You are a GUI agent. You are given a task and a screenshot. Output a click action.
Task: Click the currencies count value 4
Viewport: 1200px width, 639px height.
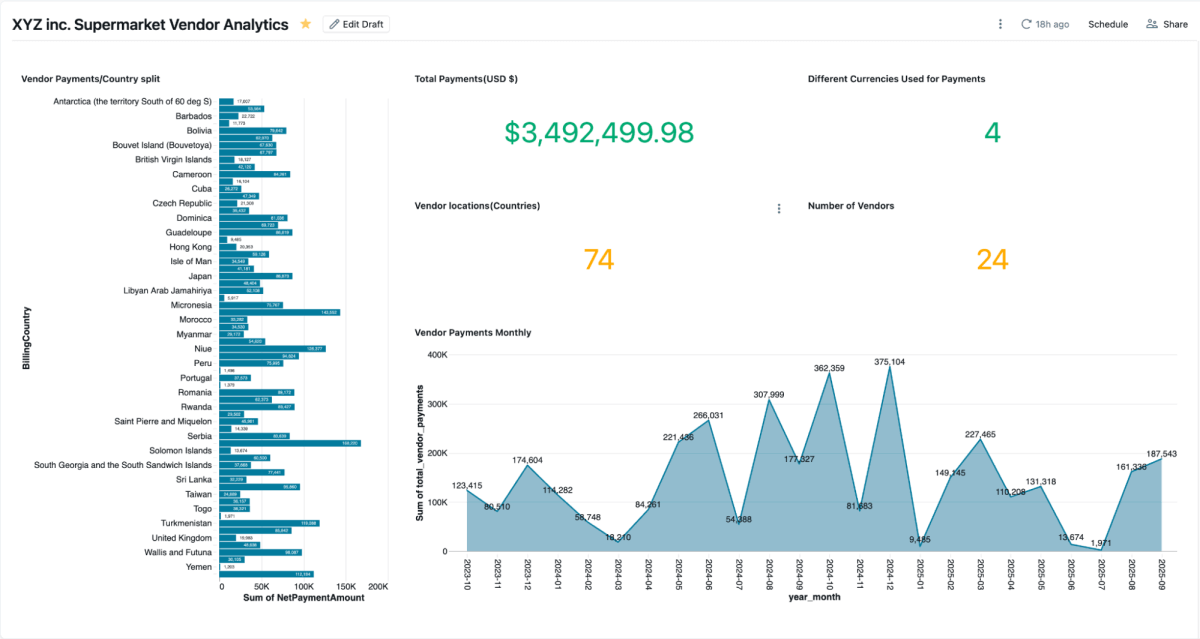click(991, 133)
